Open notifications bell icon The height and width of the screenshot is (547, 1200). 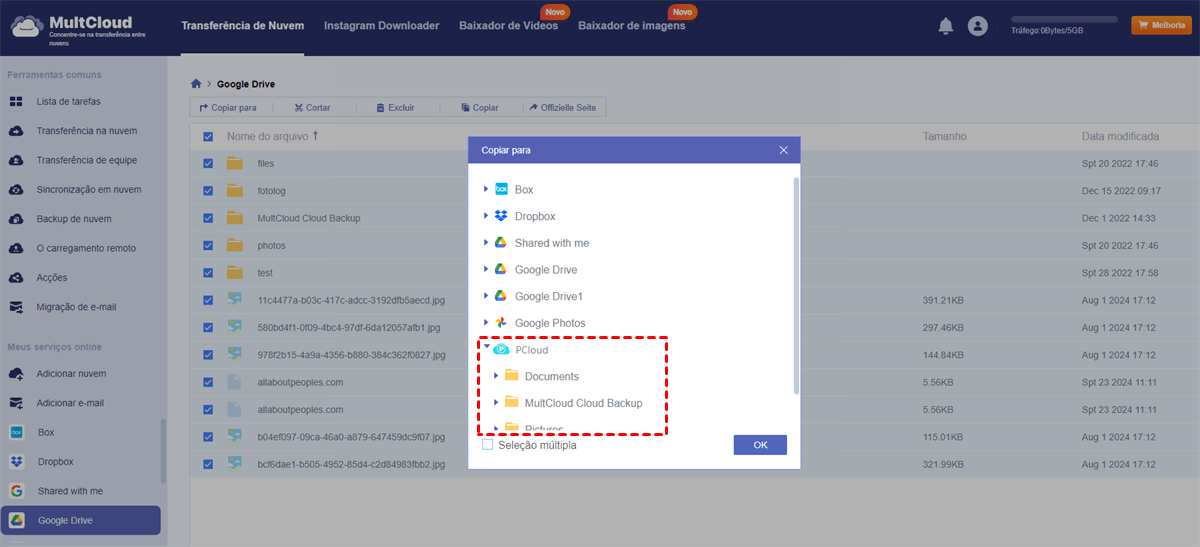[x=945, y=27]
